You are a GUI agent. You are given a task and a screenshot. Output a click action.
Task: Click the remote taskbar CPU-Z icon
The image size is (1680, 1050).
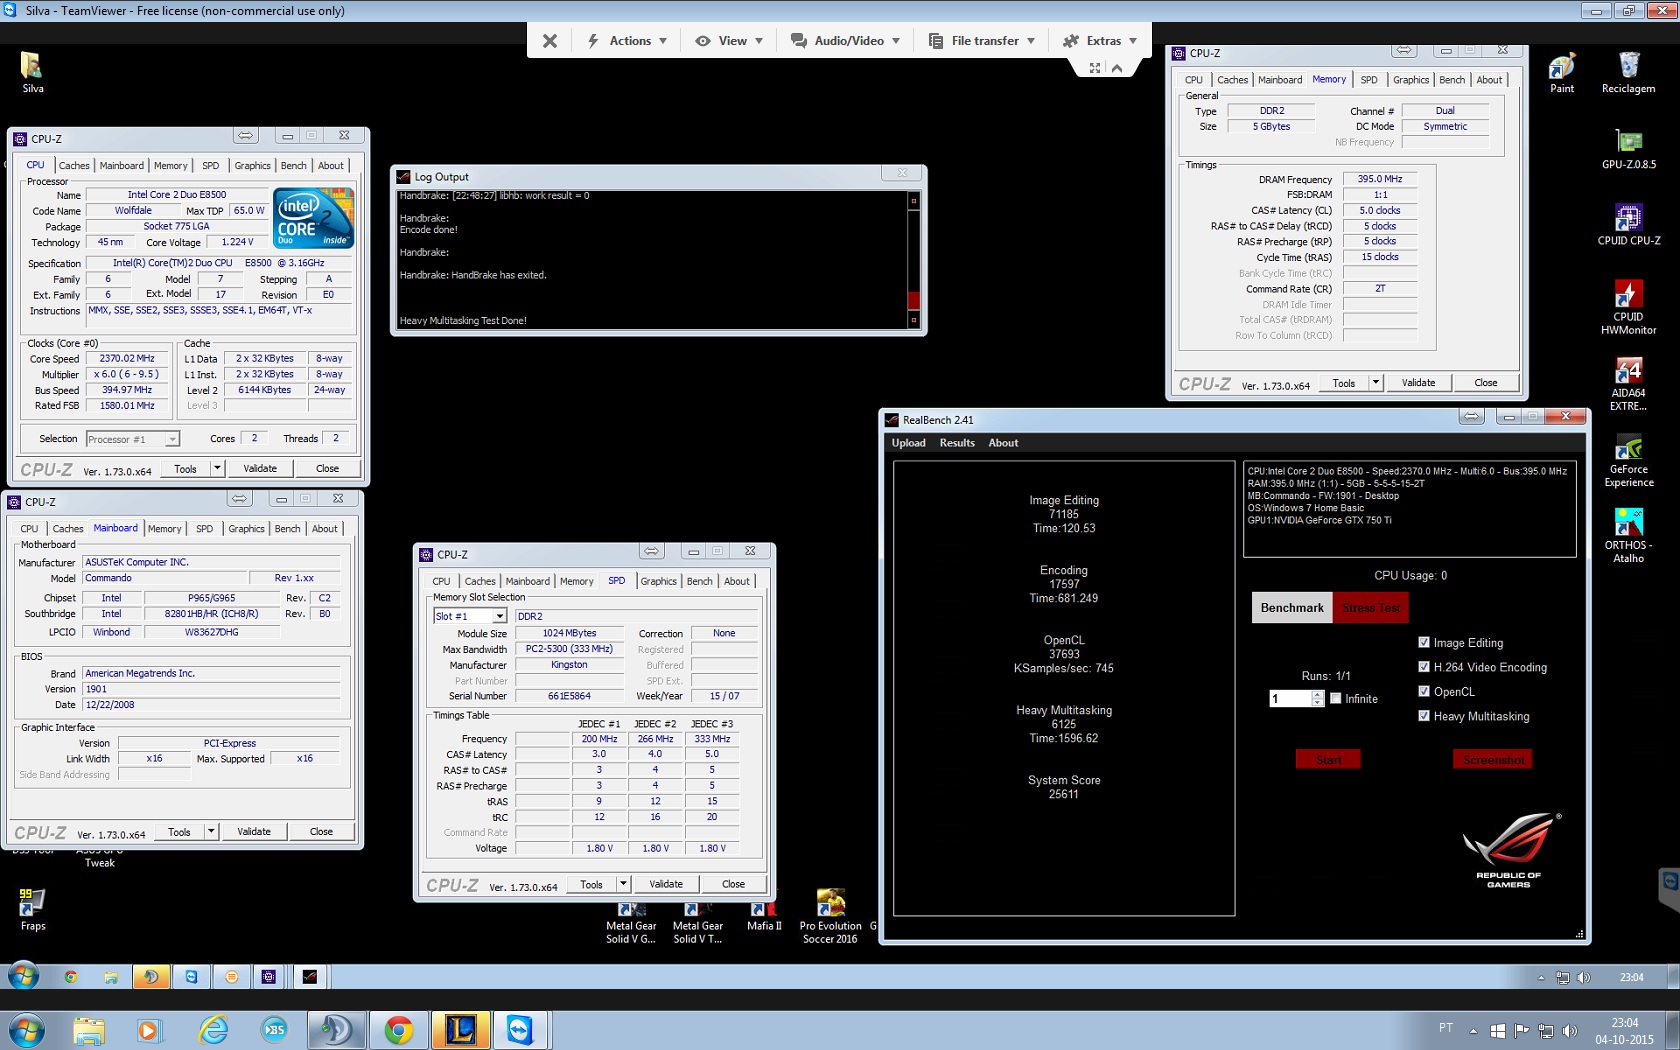click(269, 977)
